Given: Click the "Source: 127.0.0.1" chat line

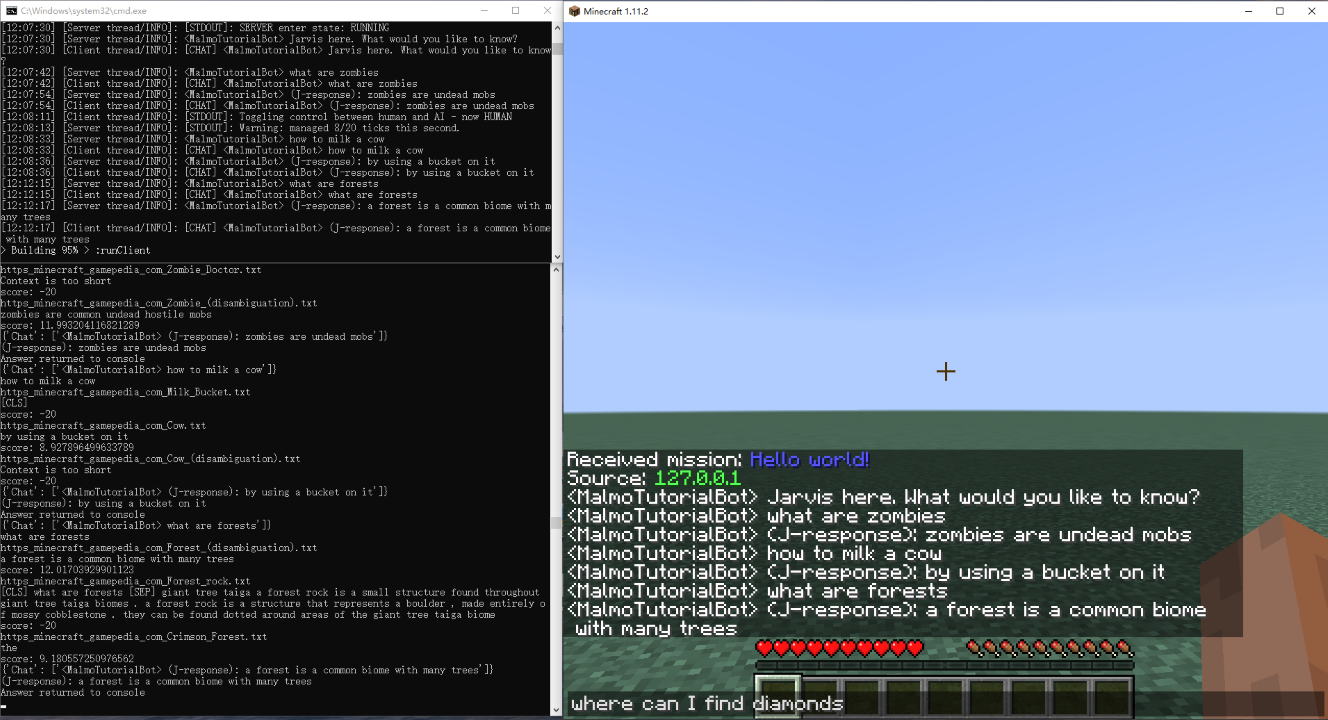Looking at the screenshot, I should click(x=654, y=478).
